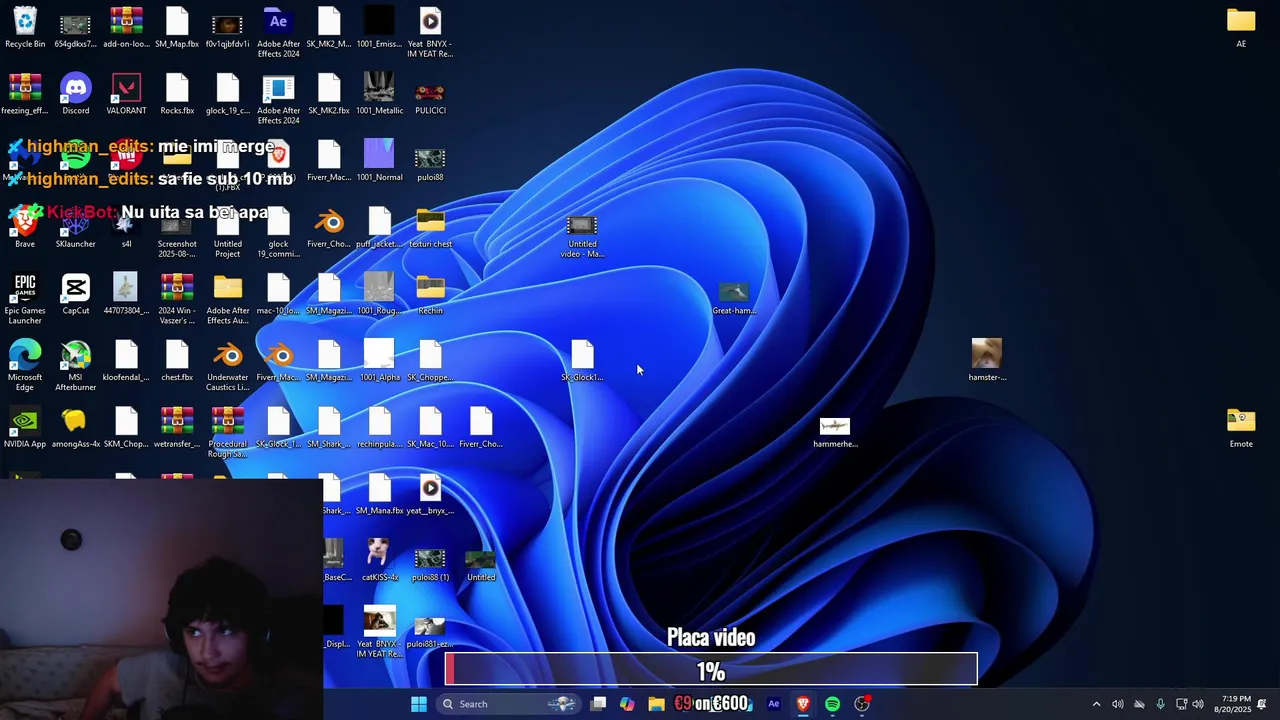Select the texturi chest folder
The image size is (1280, 720).
430,228
